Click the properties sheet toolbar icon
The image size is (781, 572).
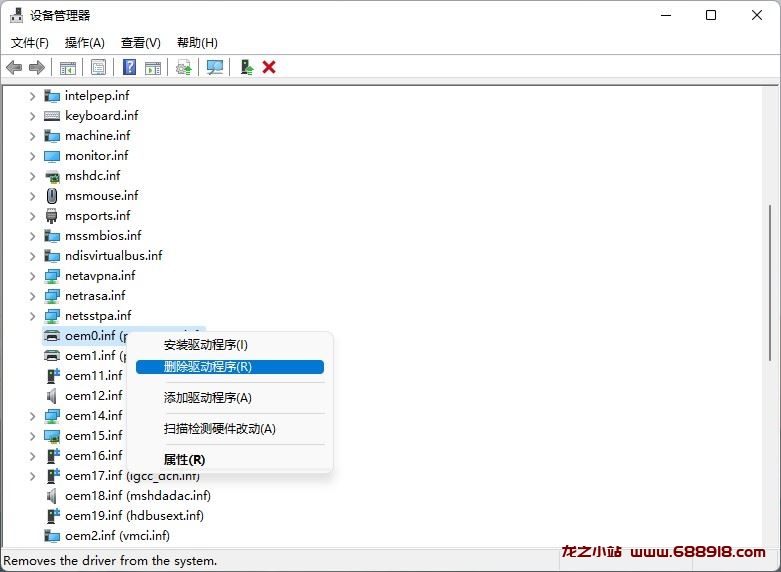pos(98,67)
